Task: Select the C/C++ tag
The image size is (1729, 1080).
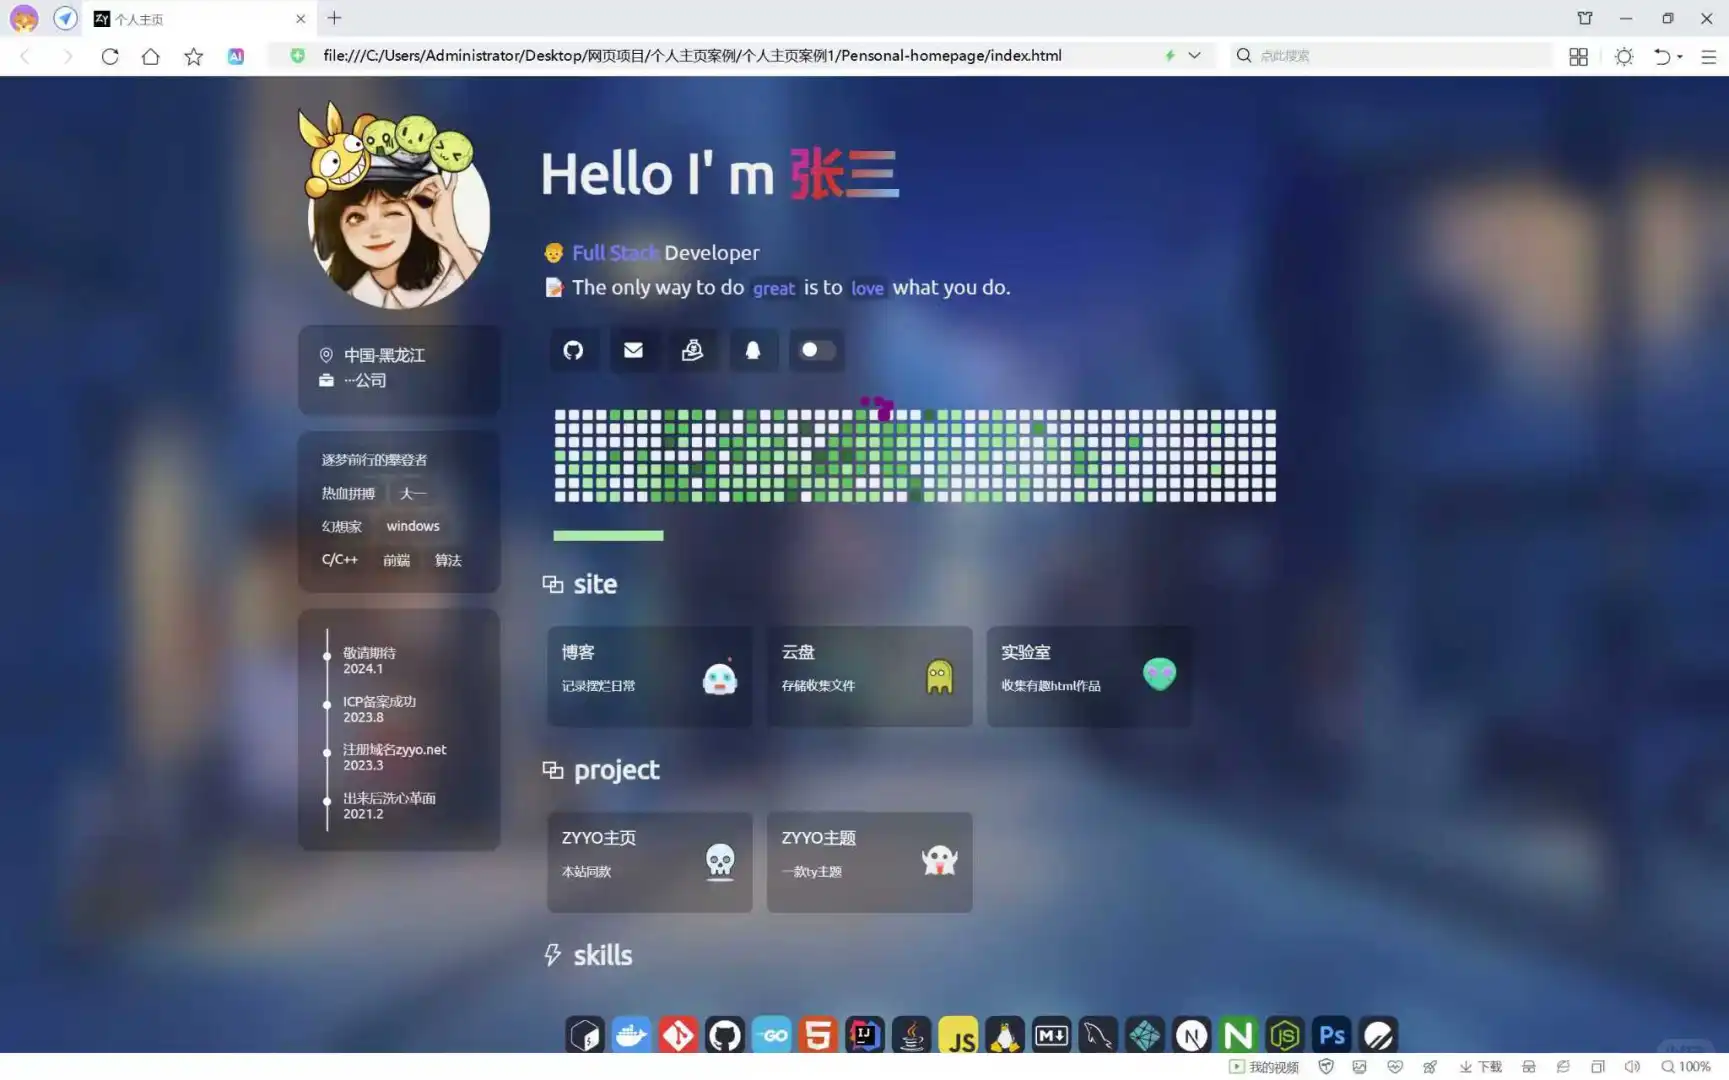Action: click(x=340, y=560)
